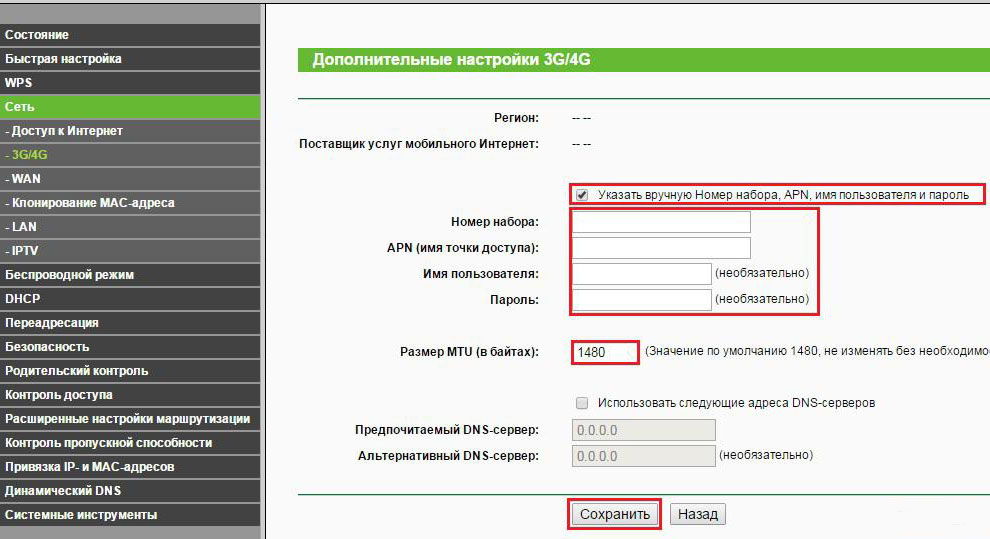Focus the Имя пользователя text field
Screen dimensions: 990x539
coord(641,274)
